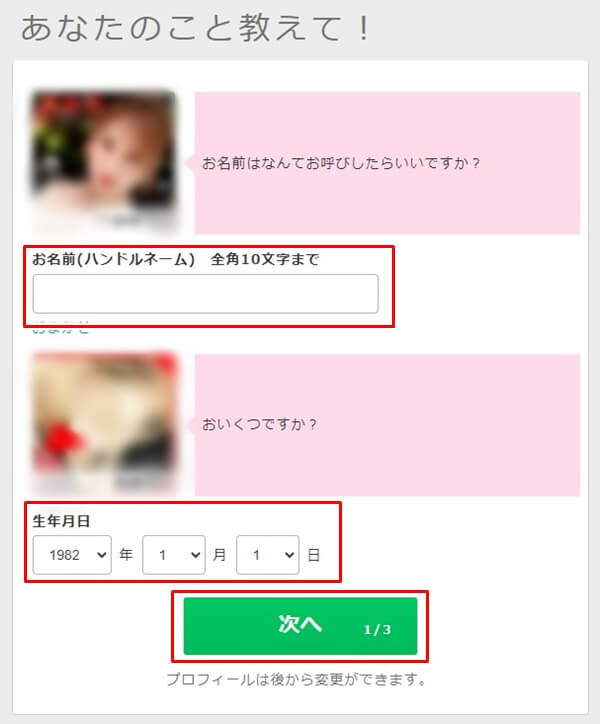Screen dimensions: 600x724
Task: Click the chevron arrow on the 1982 selector
Action: [102, 555]
